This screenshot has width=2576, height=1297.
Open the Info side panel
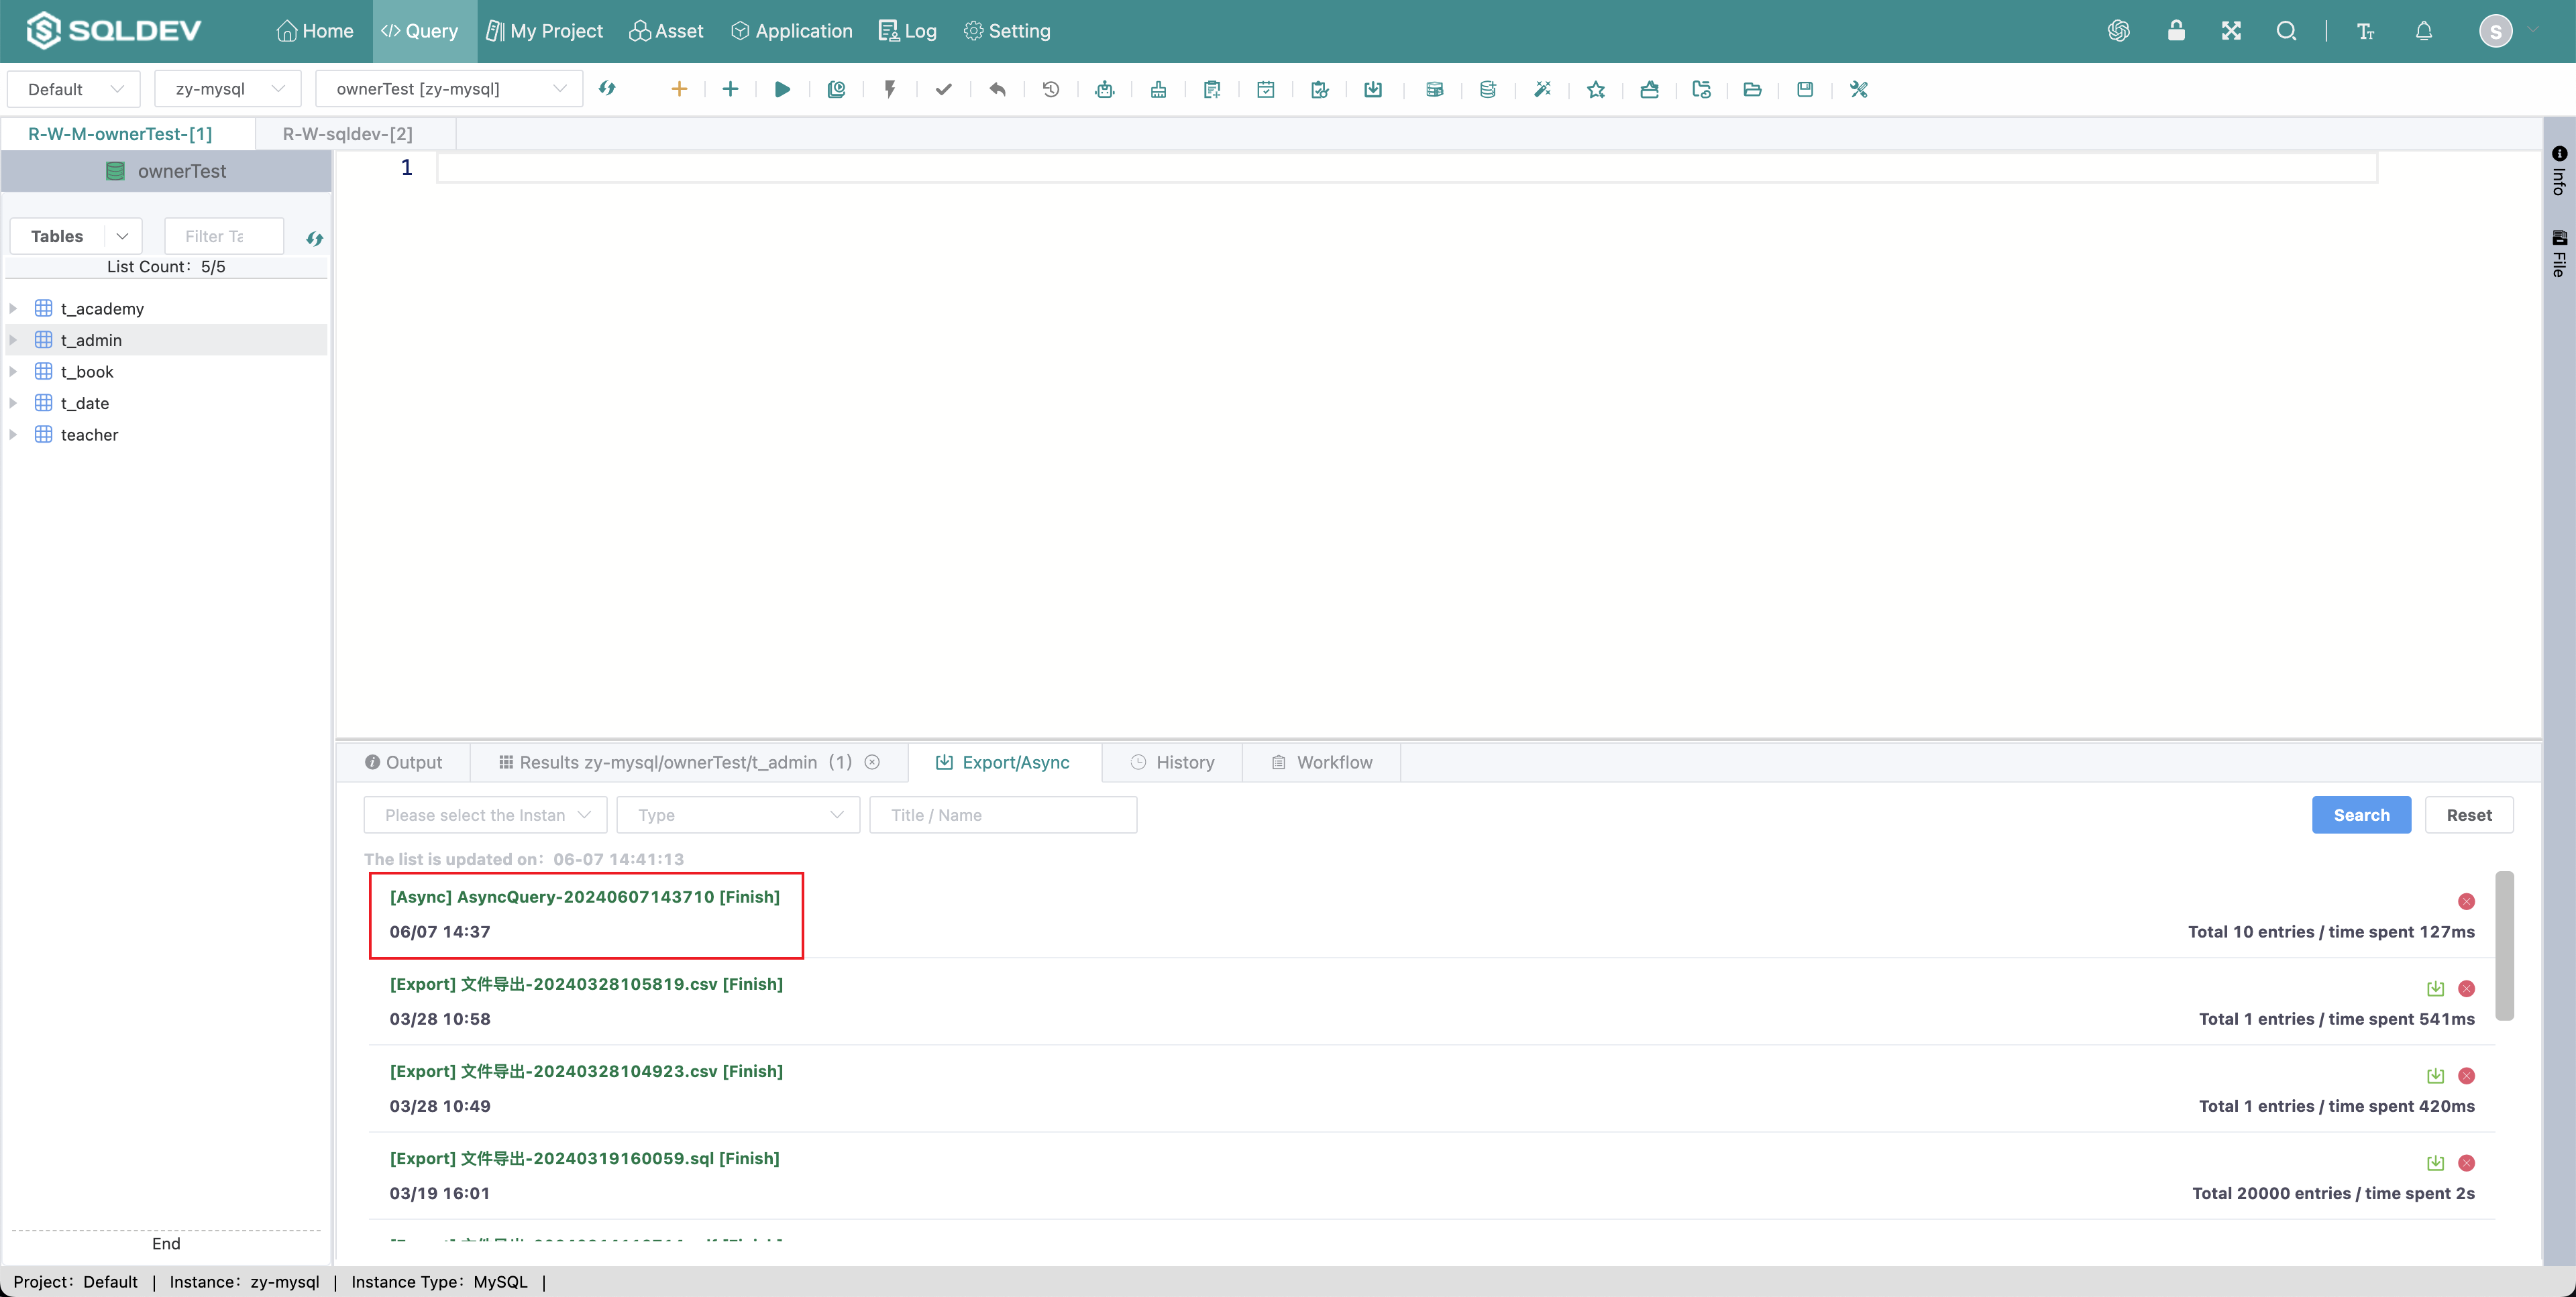[x=2559, y=170]
